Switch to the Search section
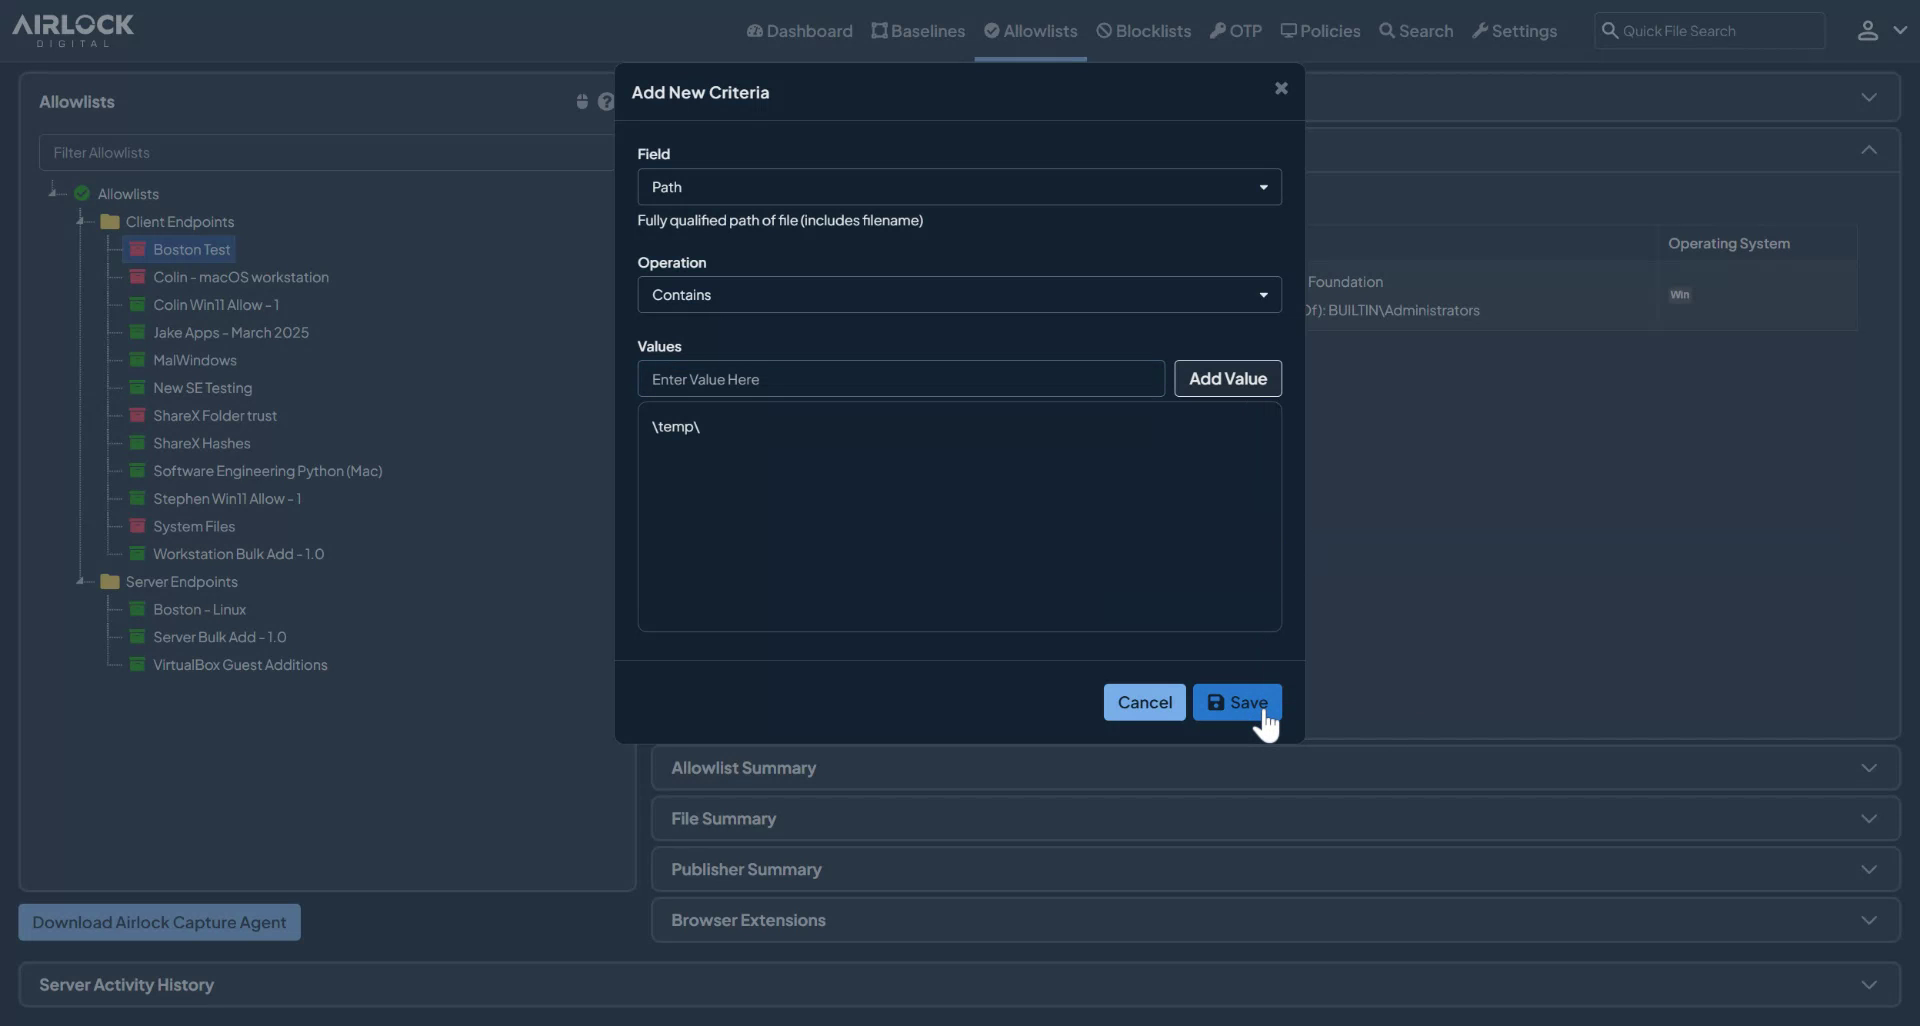This screenshot has width=1920, height=1026. coord(1416,30)
